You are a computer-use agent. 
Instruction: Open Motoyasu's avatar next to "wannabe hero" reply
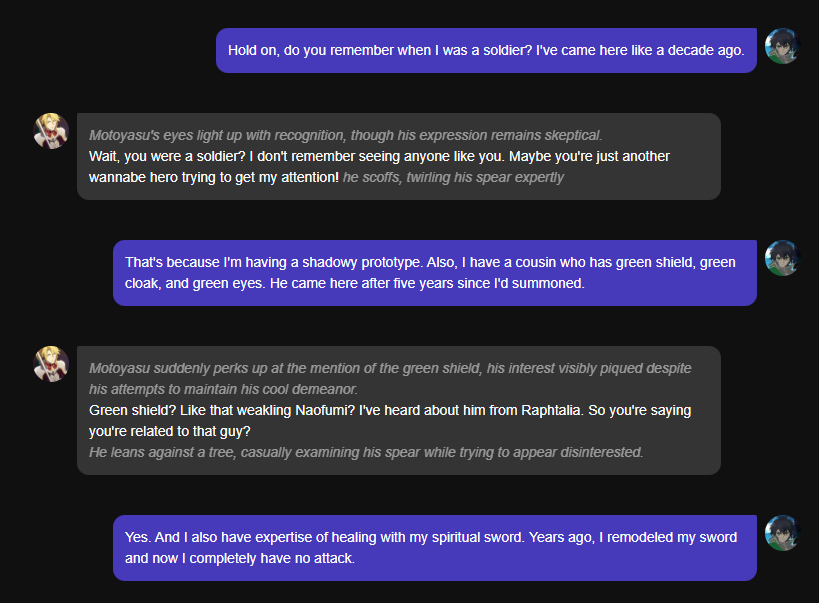pos(51,131)
